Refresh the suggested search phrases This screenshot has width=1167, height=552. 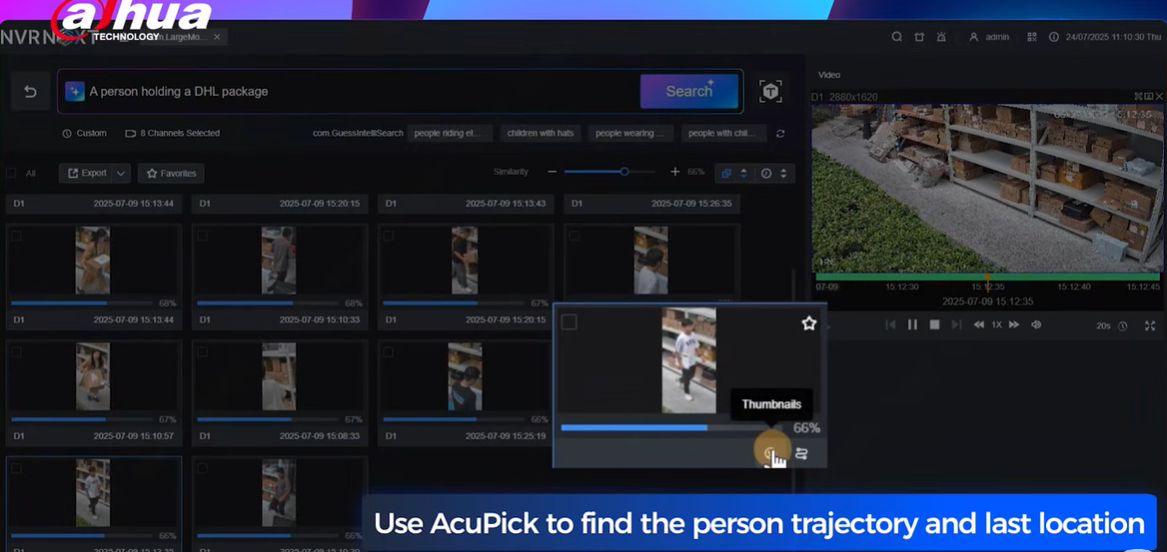tap(780, 133)
